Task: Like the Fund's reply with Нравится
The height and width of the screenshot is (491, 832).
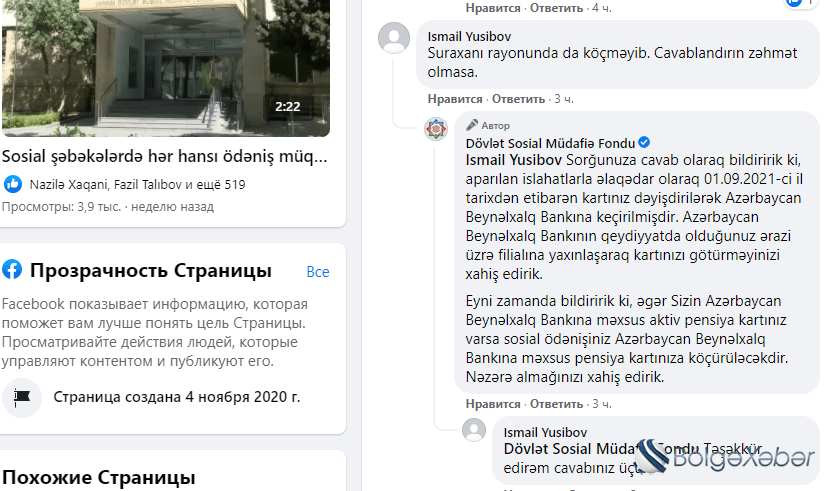Action: (493, 404)
